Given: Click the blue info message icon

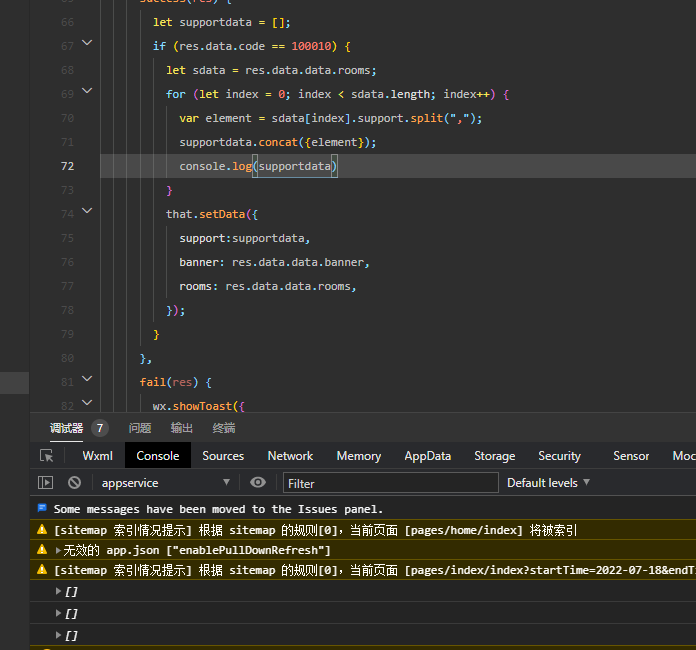Looking at the screenshot, I should [42, 509].
